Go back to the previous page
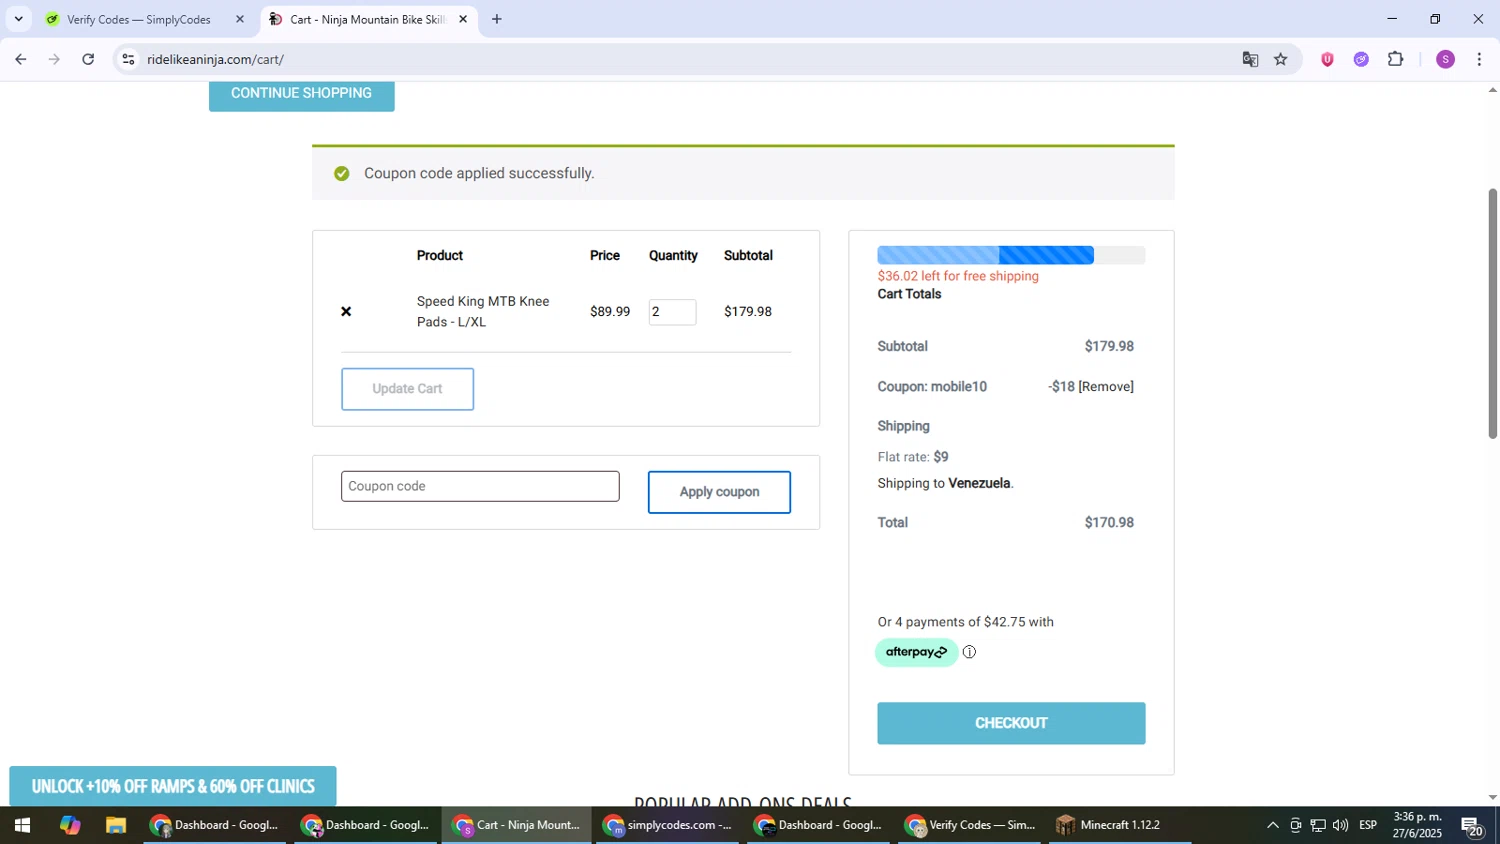Viewport: 1500px width, 844px height. [x=20, y=59]
